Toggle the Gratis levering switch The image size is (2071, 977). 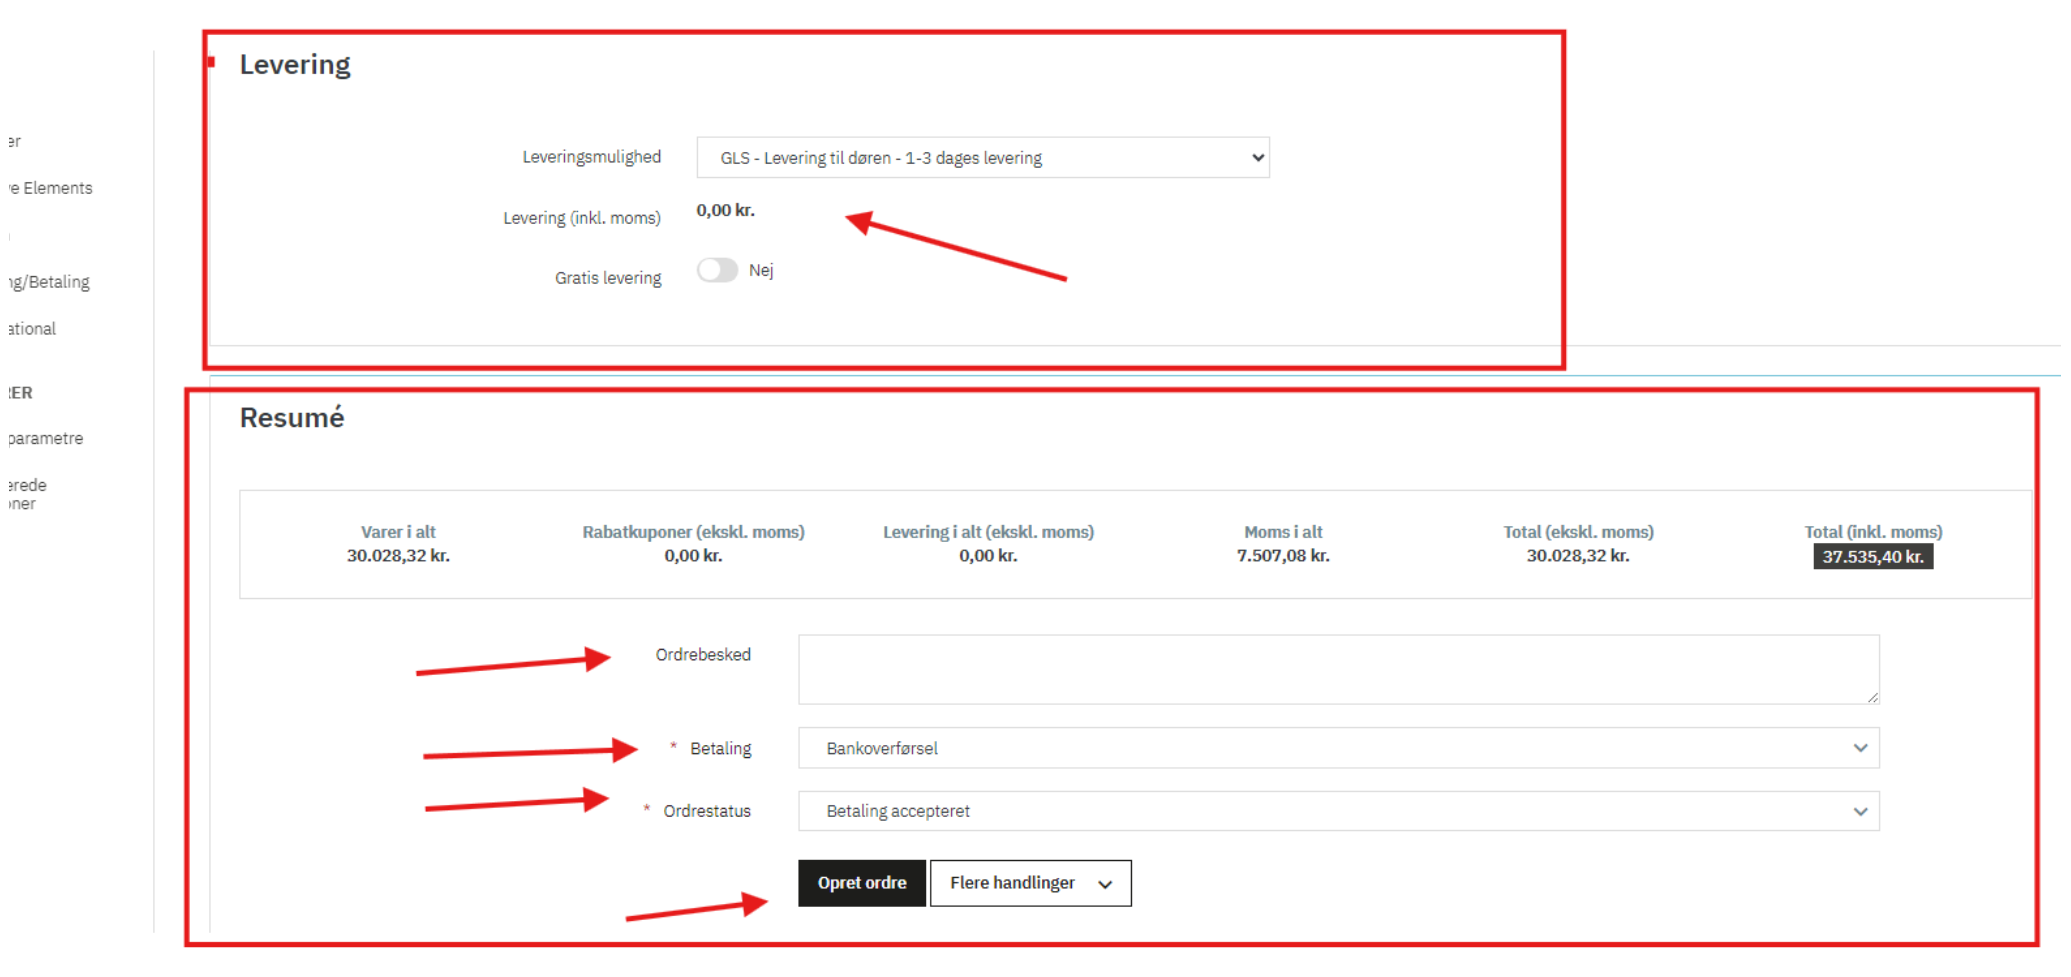(717, 271)
